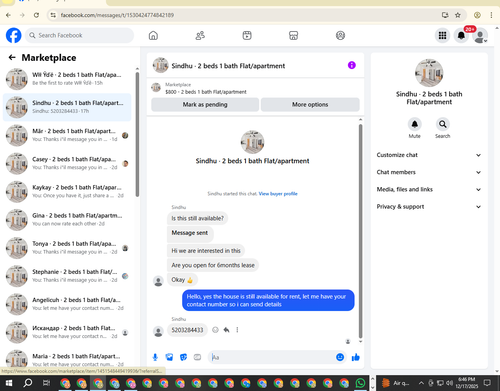Click the Search Facebook field
This screenshot has width=500, height=391.
(79, 35)
